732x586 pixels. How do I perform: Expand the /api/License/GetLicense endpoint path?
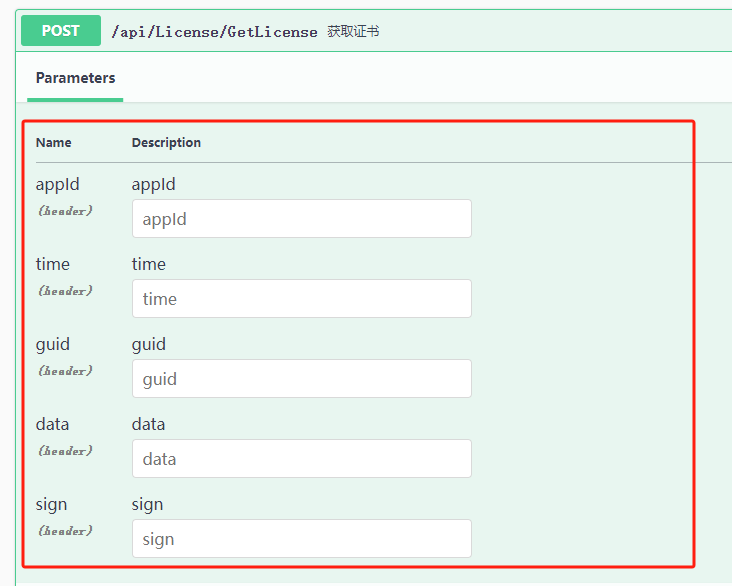tap(214, 32)
